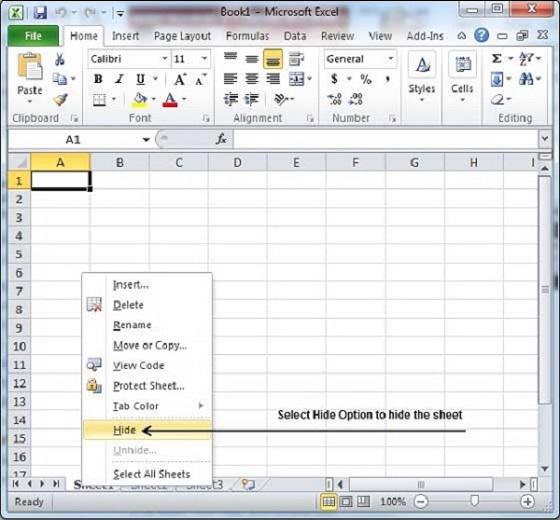This screenshot has width=560, height=520.
Task: Toggle Bold formatting
Action: tap(98, 79)
